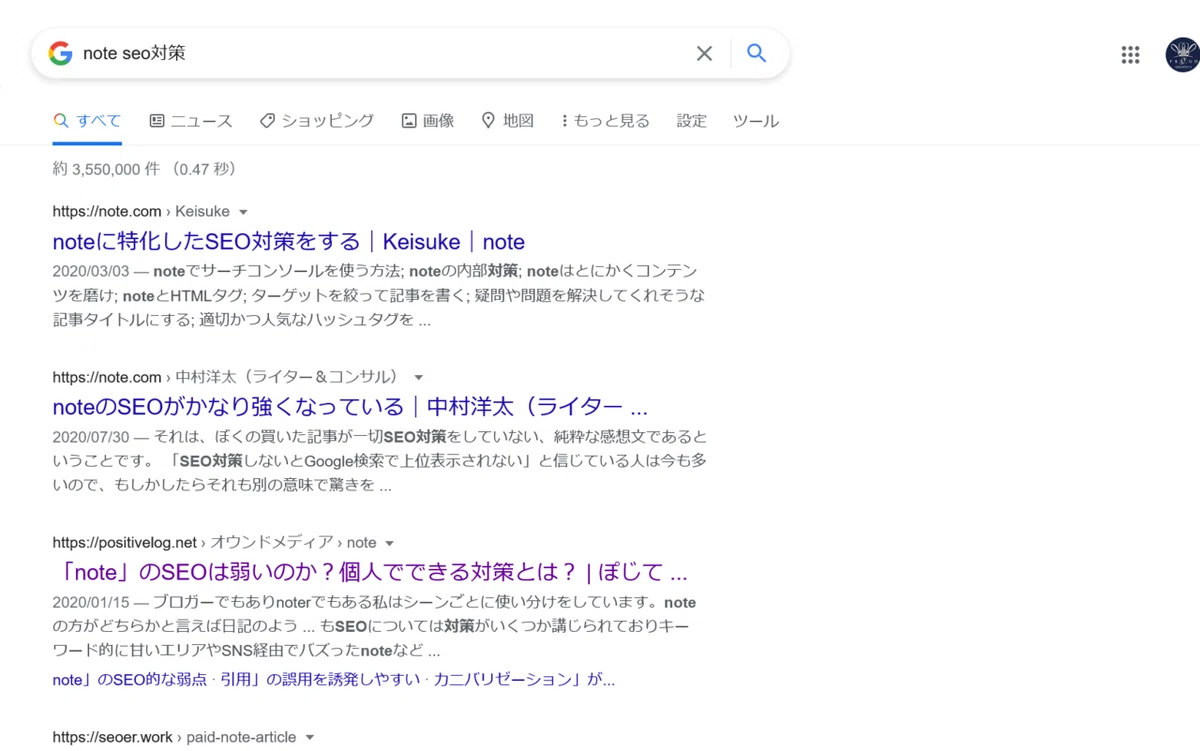The height and width of the screenshot is (751, 1200).
Task: Click the Google logo in the search box
Action: (60, 53)
